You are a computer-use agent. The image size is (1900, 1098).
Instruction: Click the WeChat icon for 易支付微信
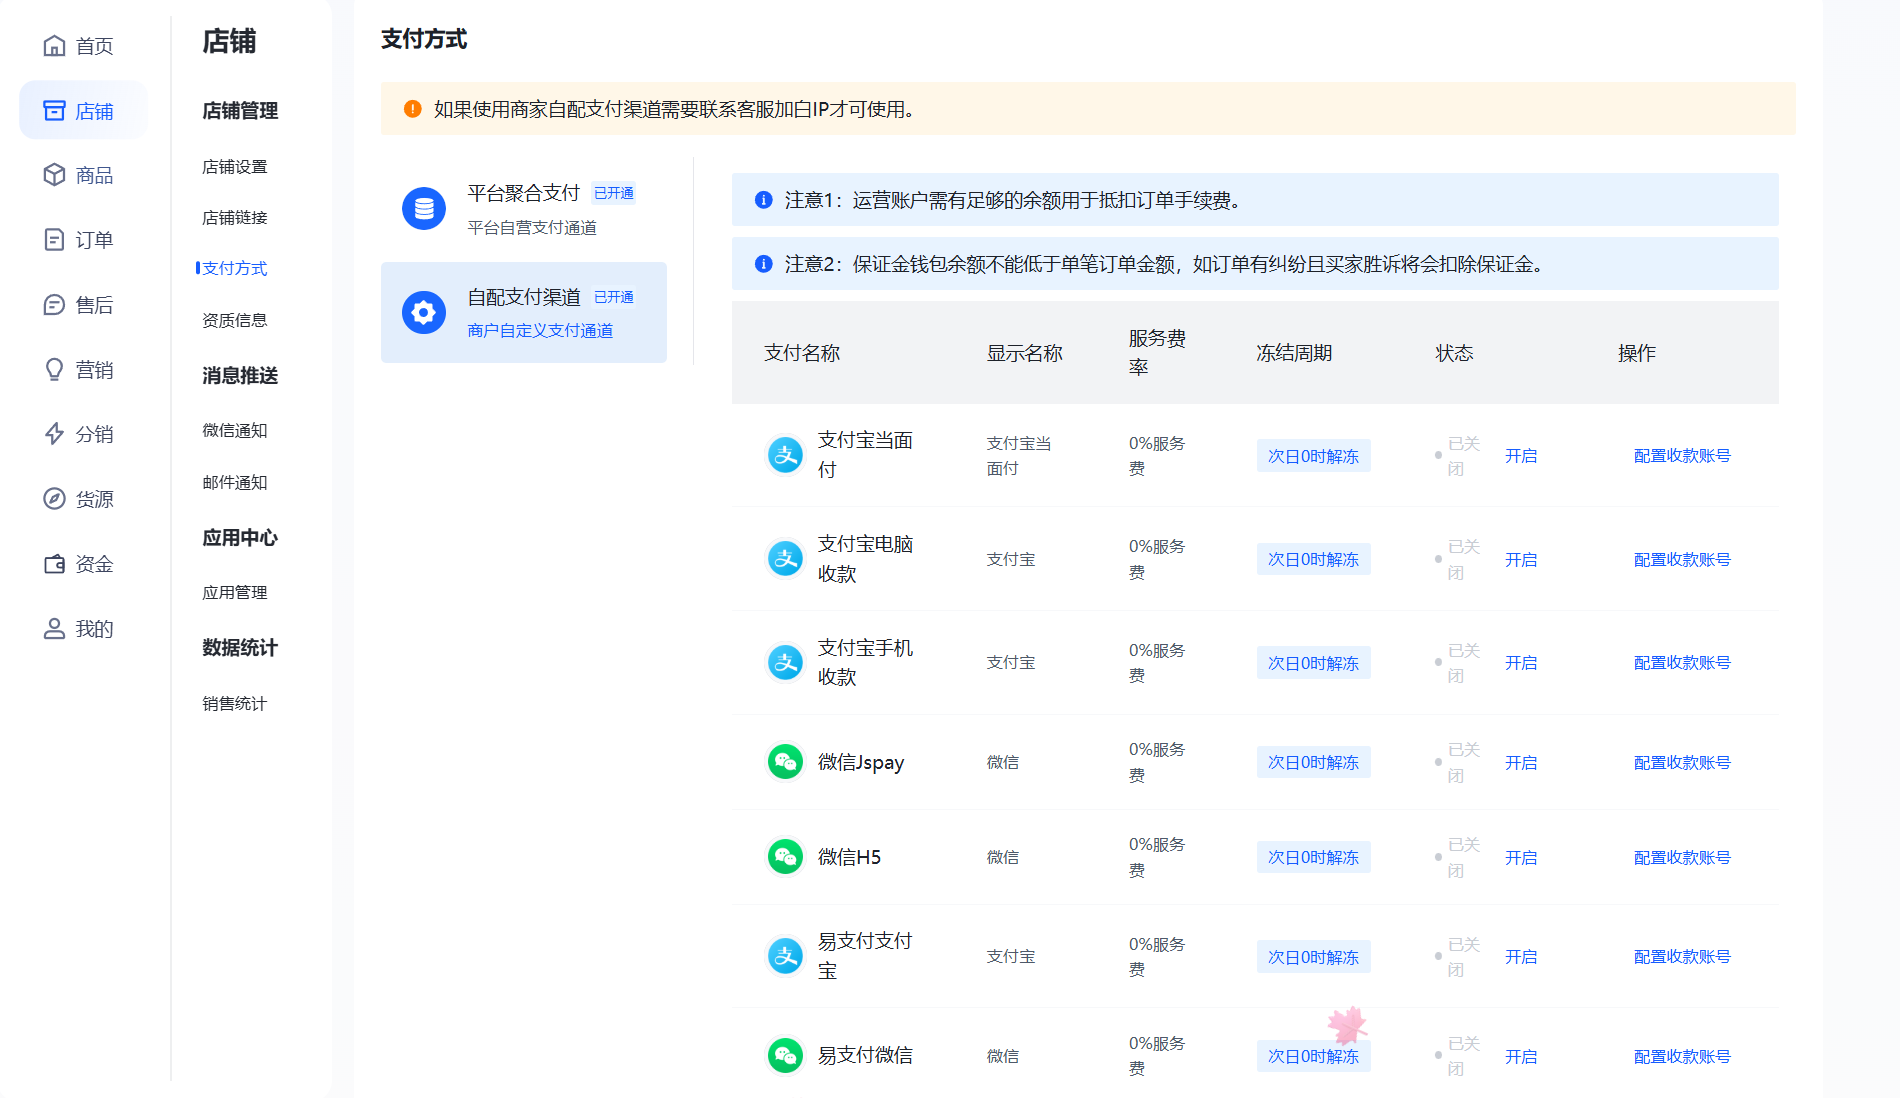(x=785, y=1056)
